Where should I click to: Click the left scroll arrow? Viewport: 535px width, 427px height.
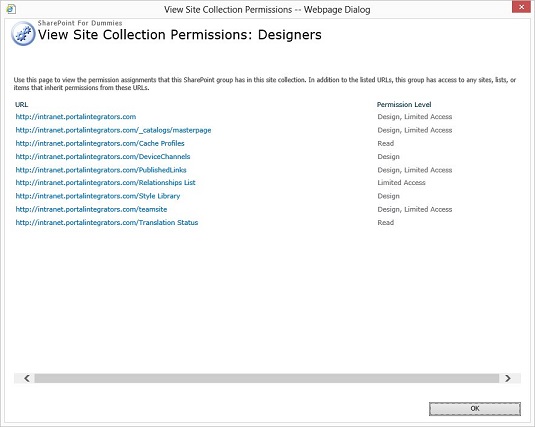(27, 378)
